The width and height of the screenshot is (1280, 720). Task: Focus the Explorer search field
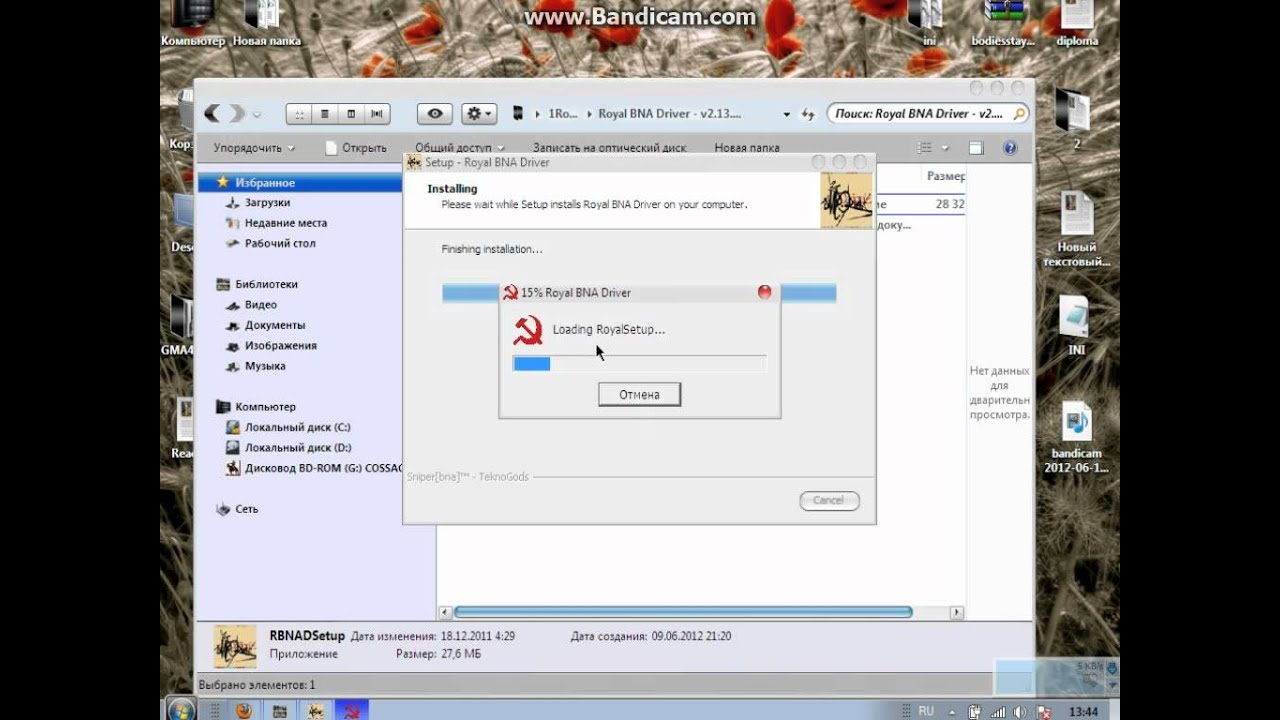[928, 114]
